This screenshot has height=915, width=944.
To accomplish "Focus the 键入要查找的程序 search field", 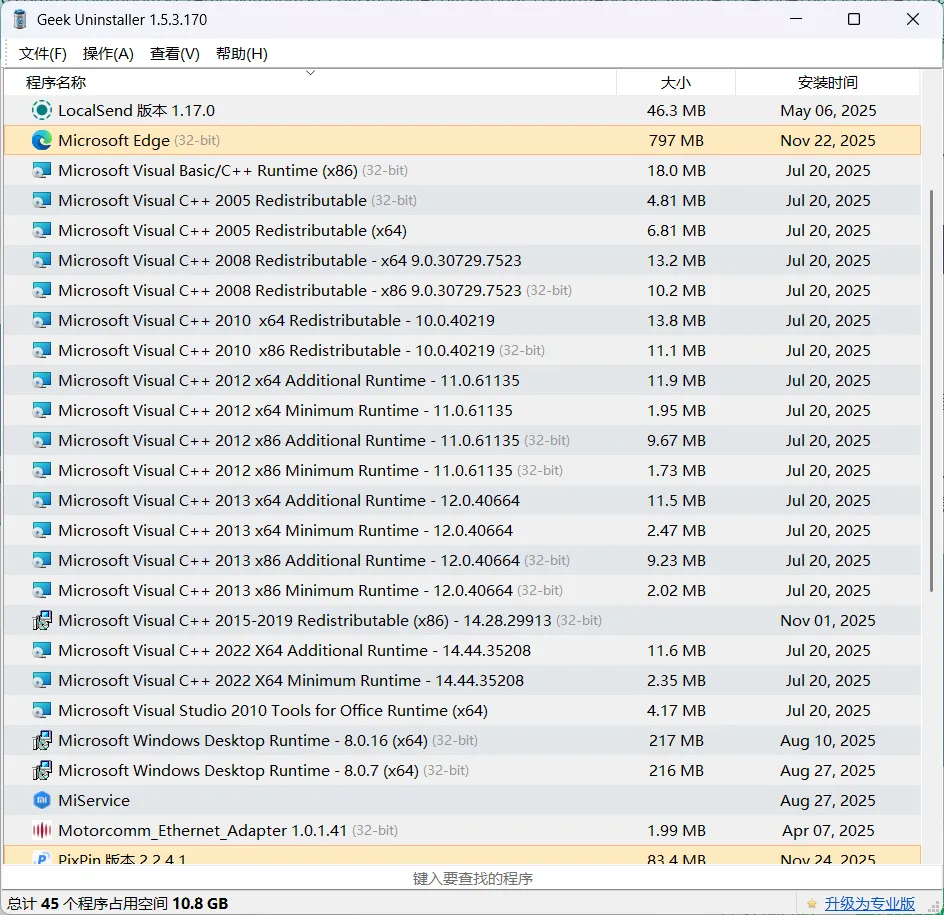I will pyautogui.click(x=472, y=878).
